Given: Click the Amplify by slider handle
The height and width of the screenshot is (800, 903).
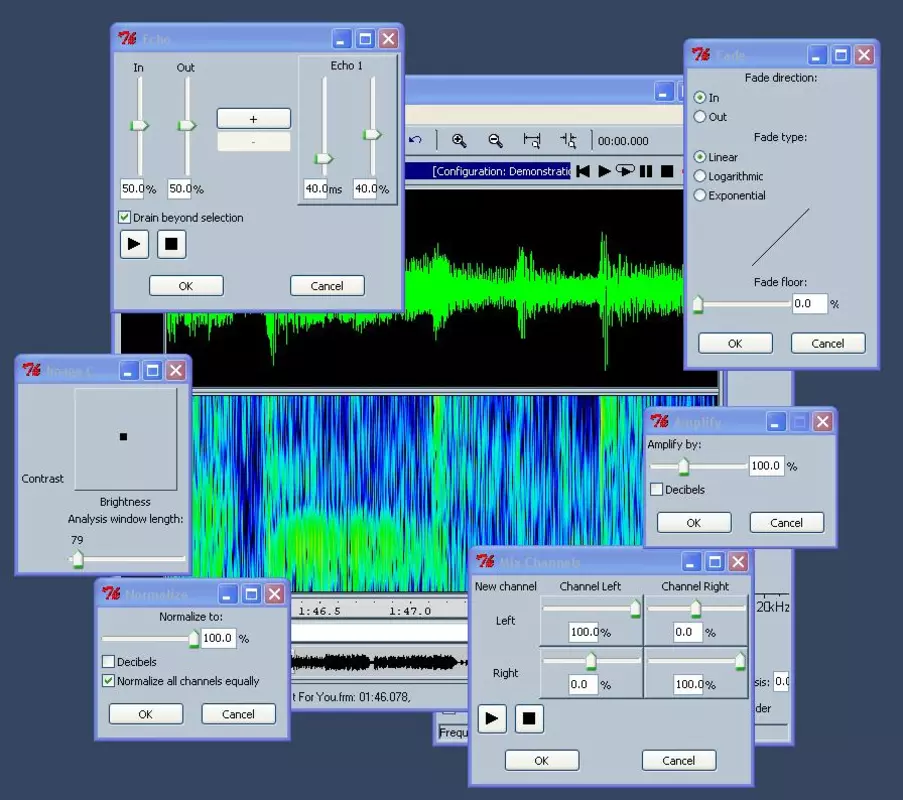Looking at the screenshot, I should coord(684,466).
